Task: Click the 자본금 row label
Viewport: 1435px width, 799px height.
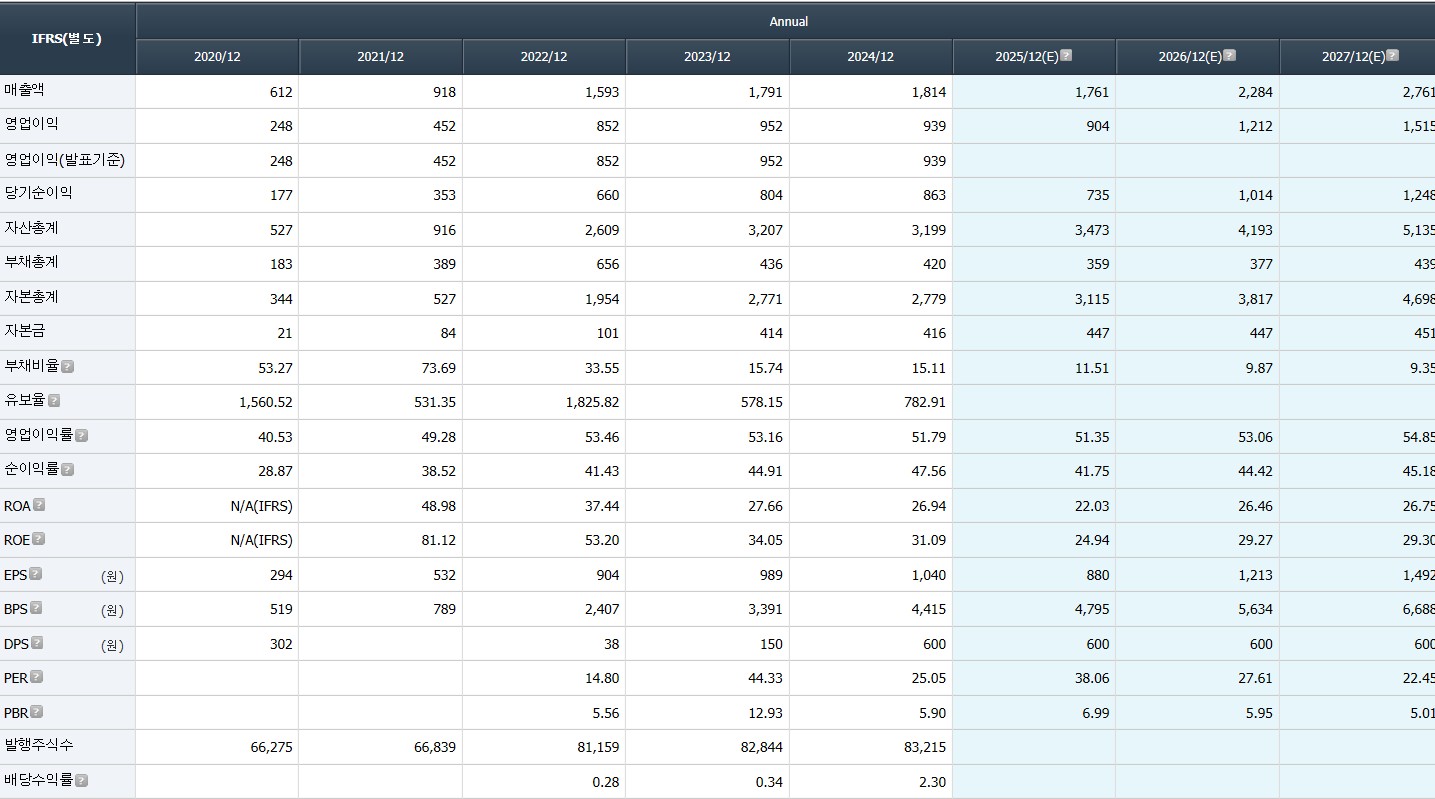Action: pyautogui.click(x=24, y=331)
